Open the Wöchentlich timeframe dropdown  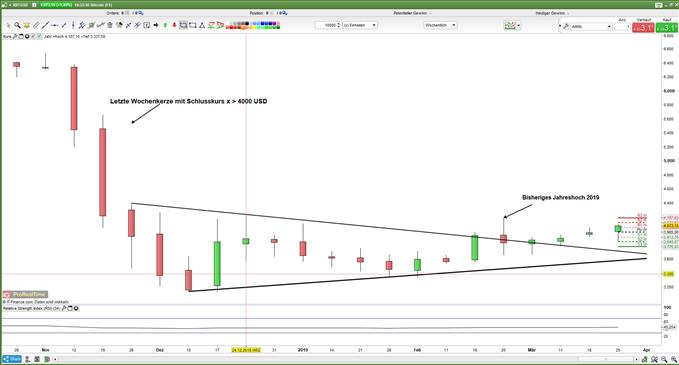coord(440,25)
